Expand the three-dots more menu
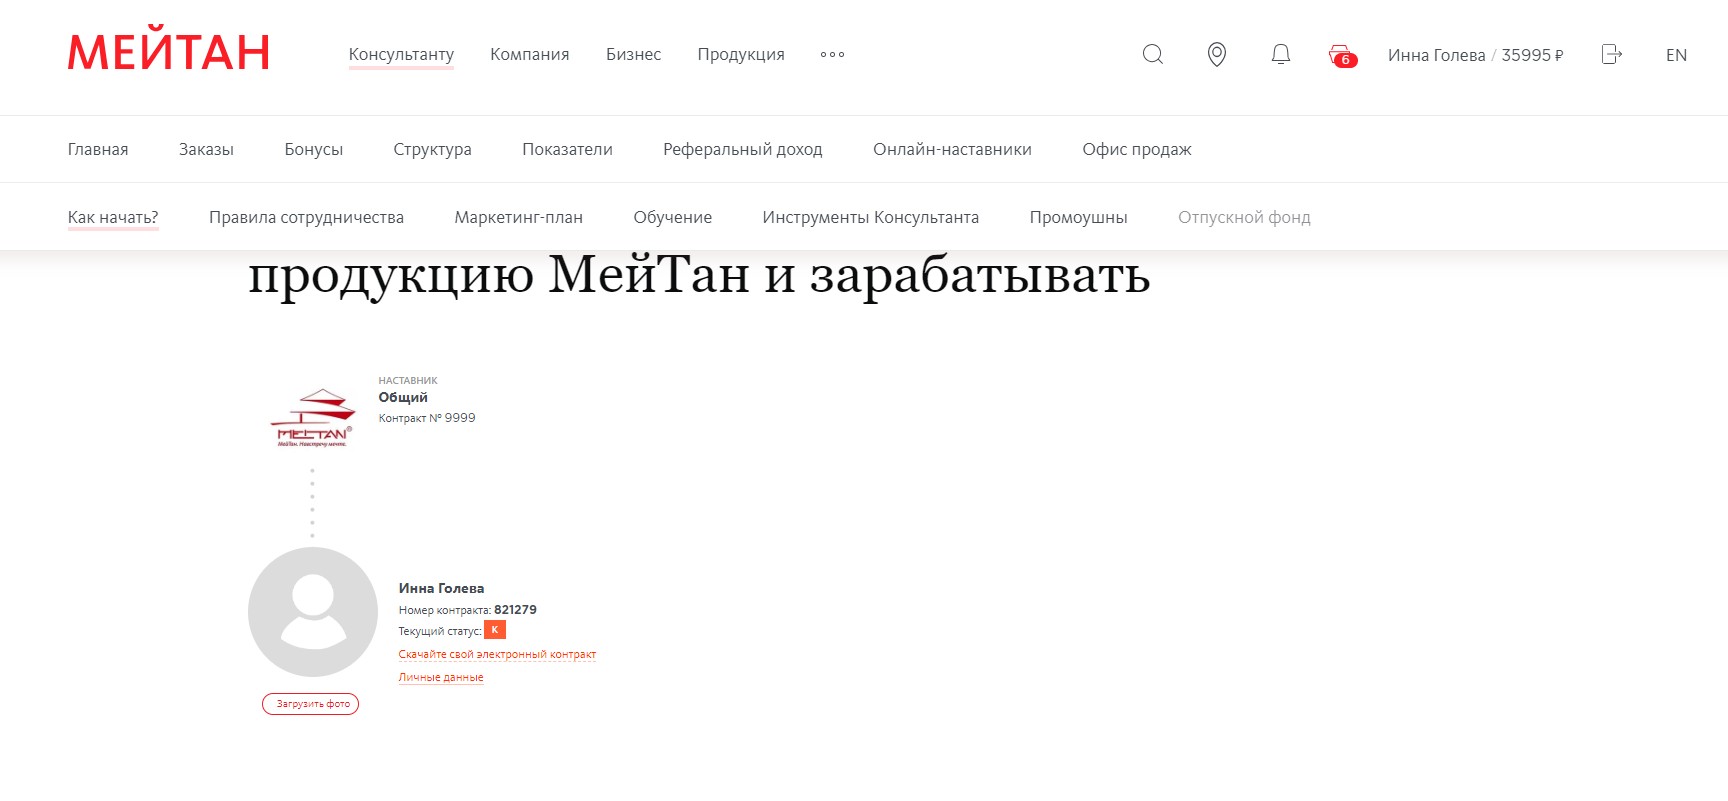This screenshot has width=1728, height=801. (832, 55)
